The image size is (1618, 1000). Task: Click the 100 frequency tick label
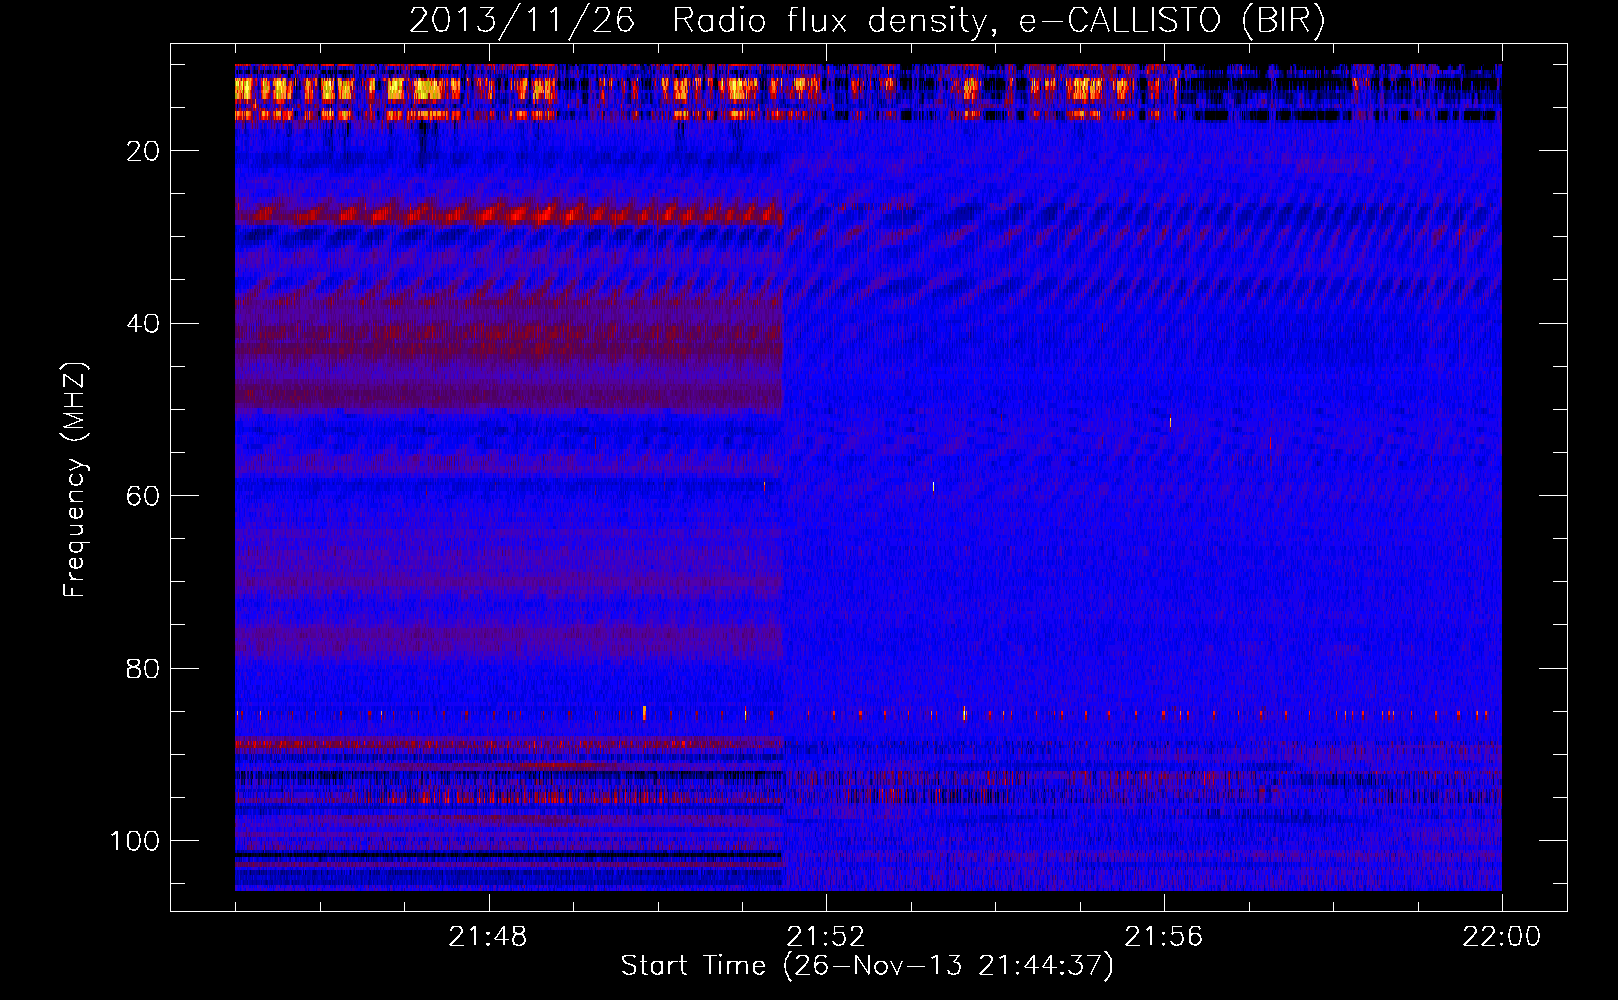click(135, 841)
